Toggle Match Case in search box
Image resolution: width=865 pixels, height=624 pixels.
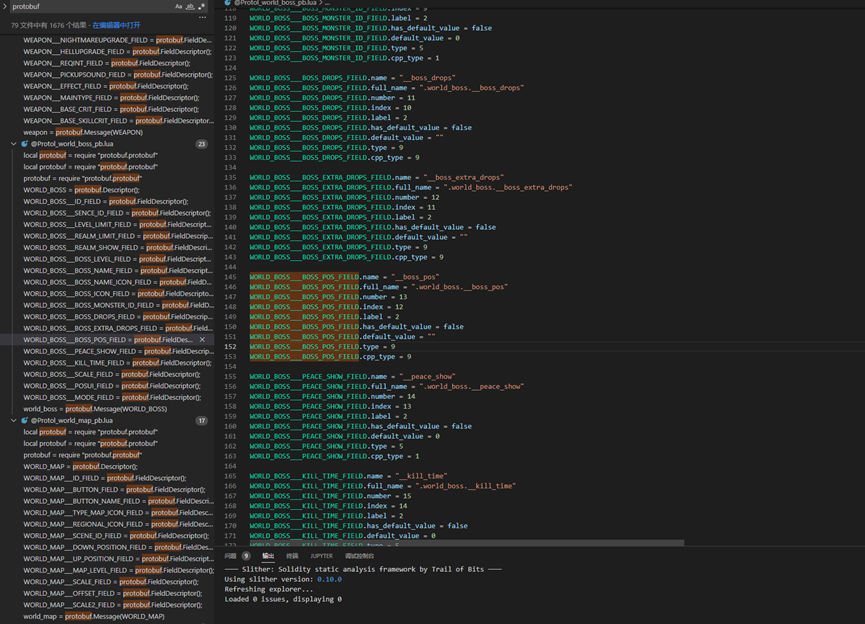(179, 6)
